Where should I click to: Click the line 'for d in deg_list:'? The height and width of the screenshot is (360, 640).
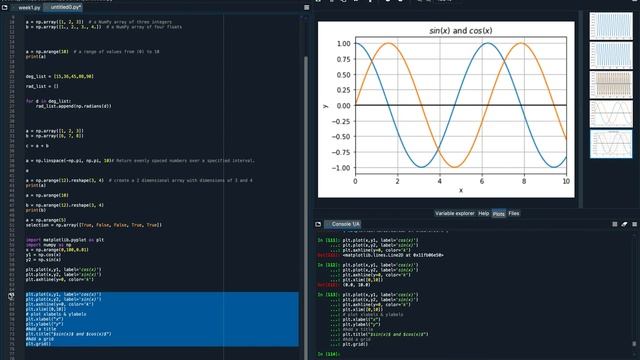click(48, 101)
